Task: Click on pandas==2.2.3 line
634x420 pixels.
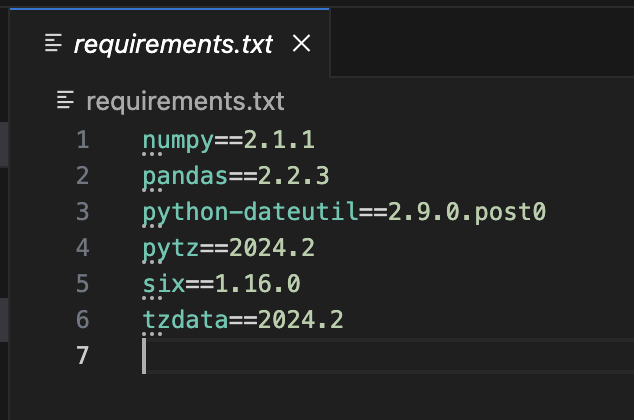Action: coord(236,176)
